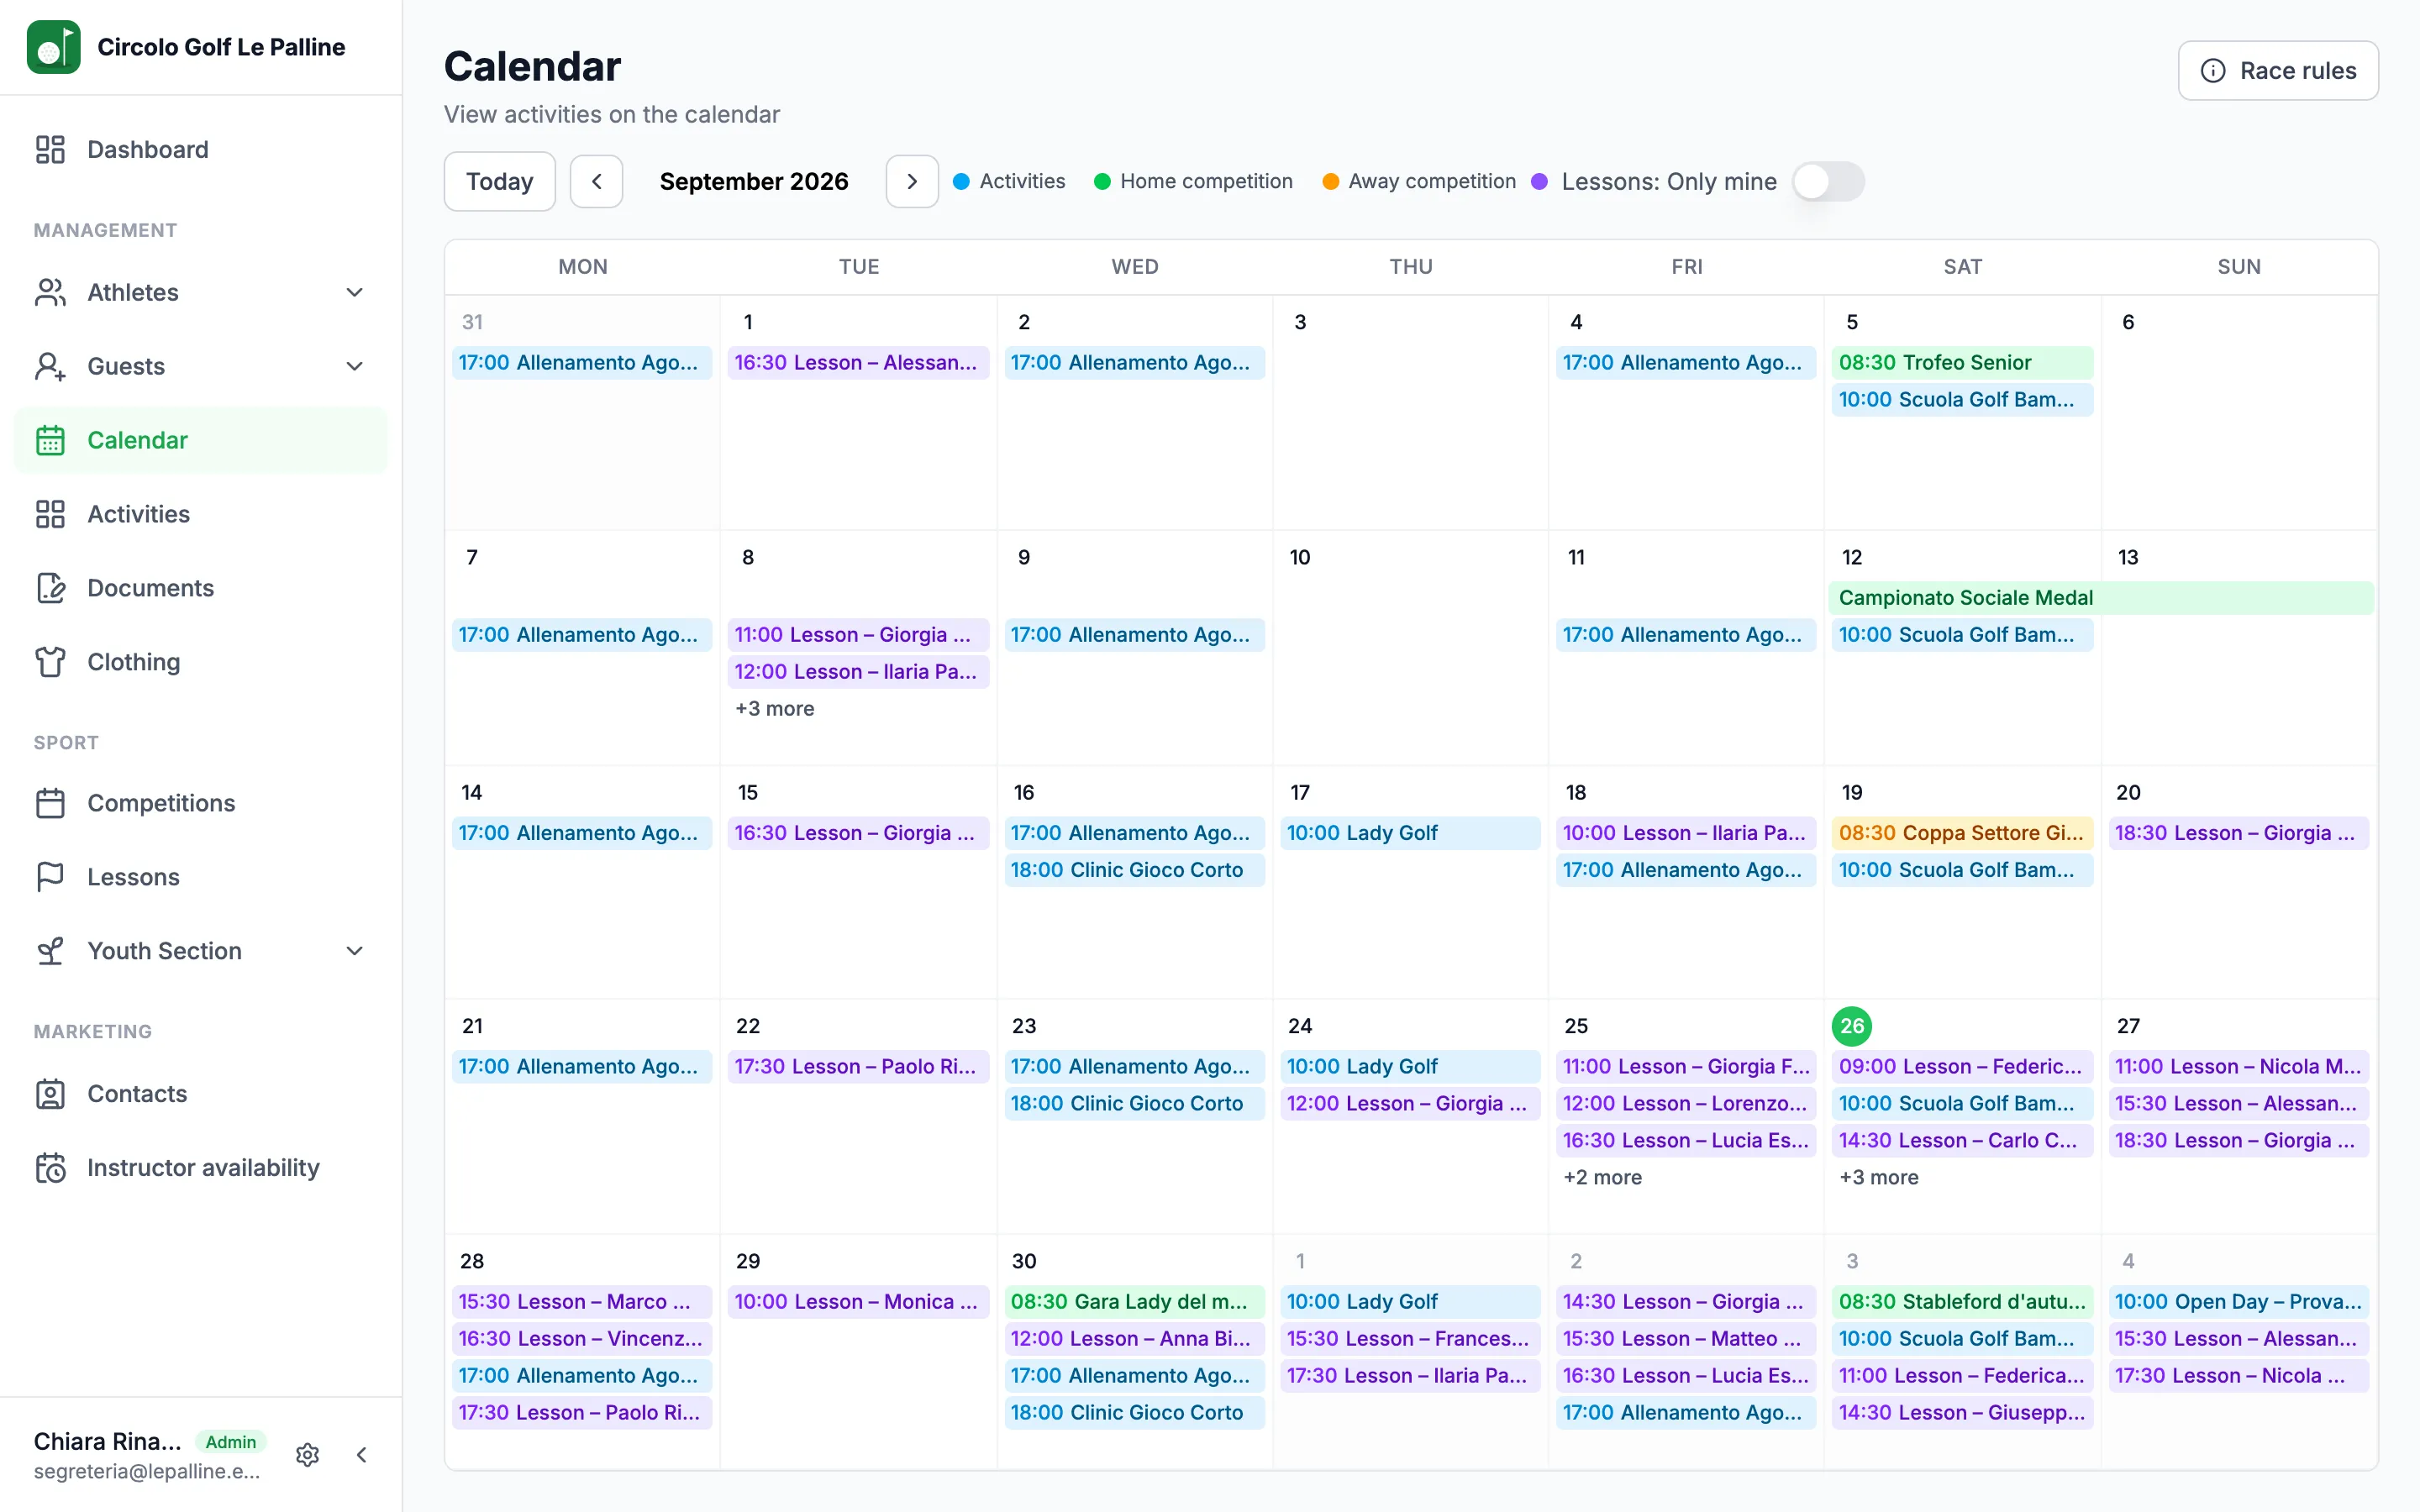Screen dimensions: 2420x1512
Task: Click the Contacts icon in Marketing
Action: (x=50, y=1094)
